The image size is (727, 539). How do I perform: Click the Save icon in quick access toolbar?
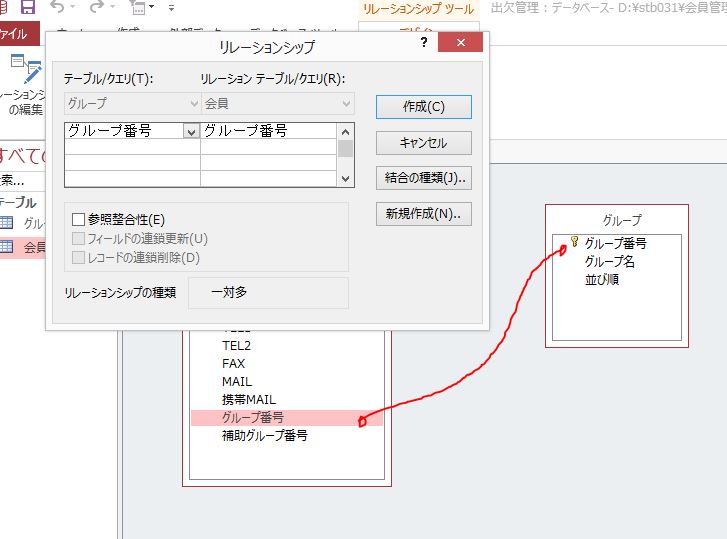(x=28, y=7)
